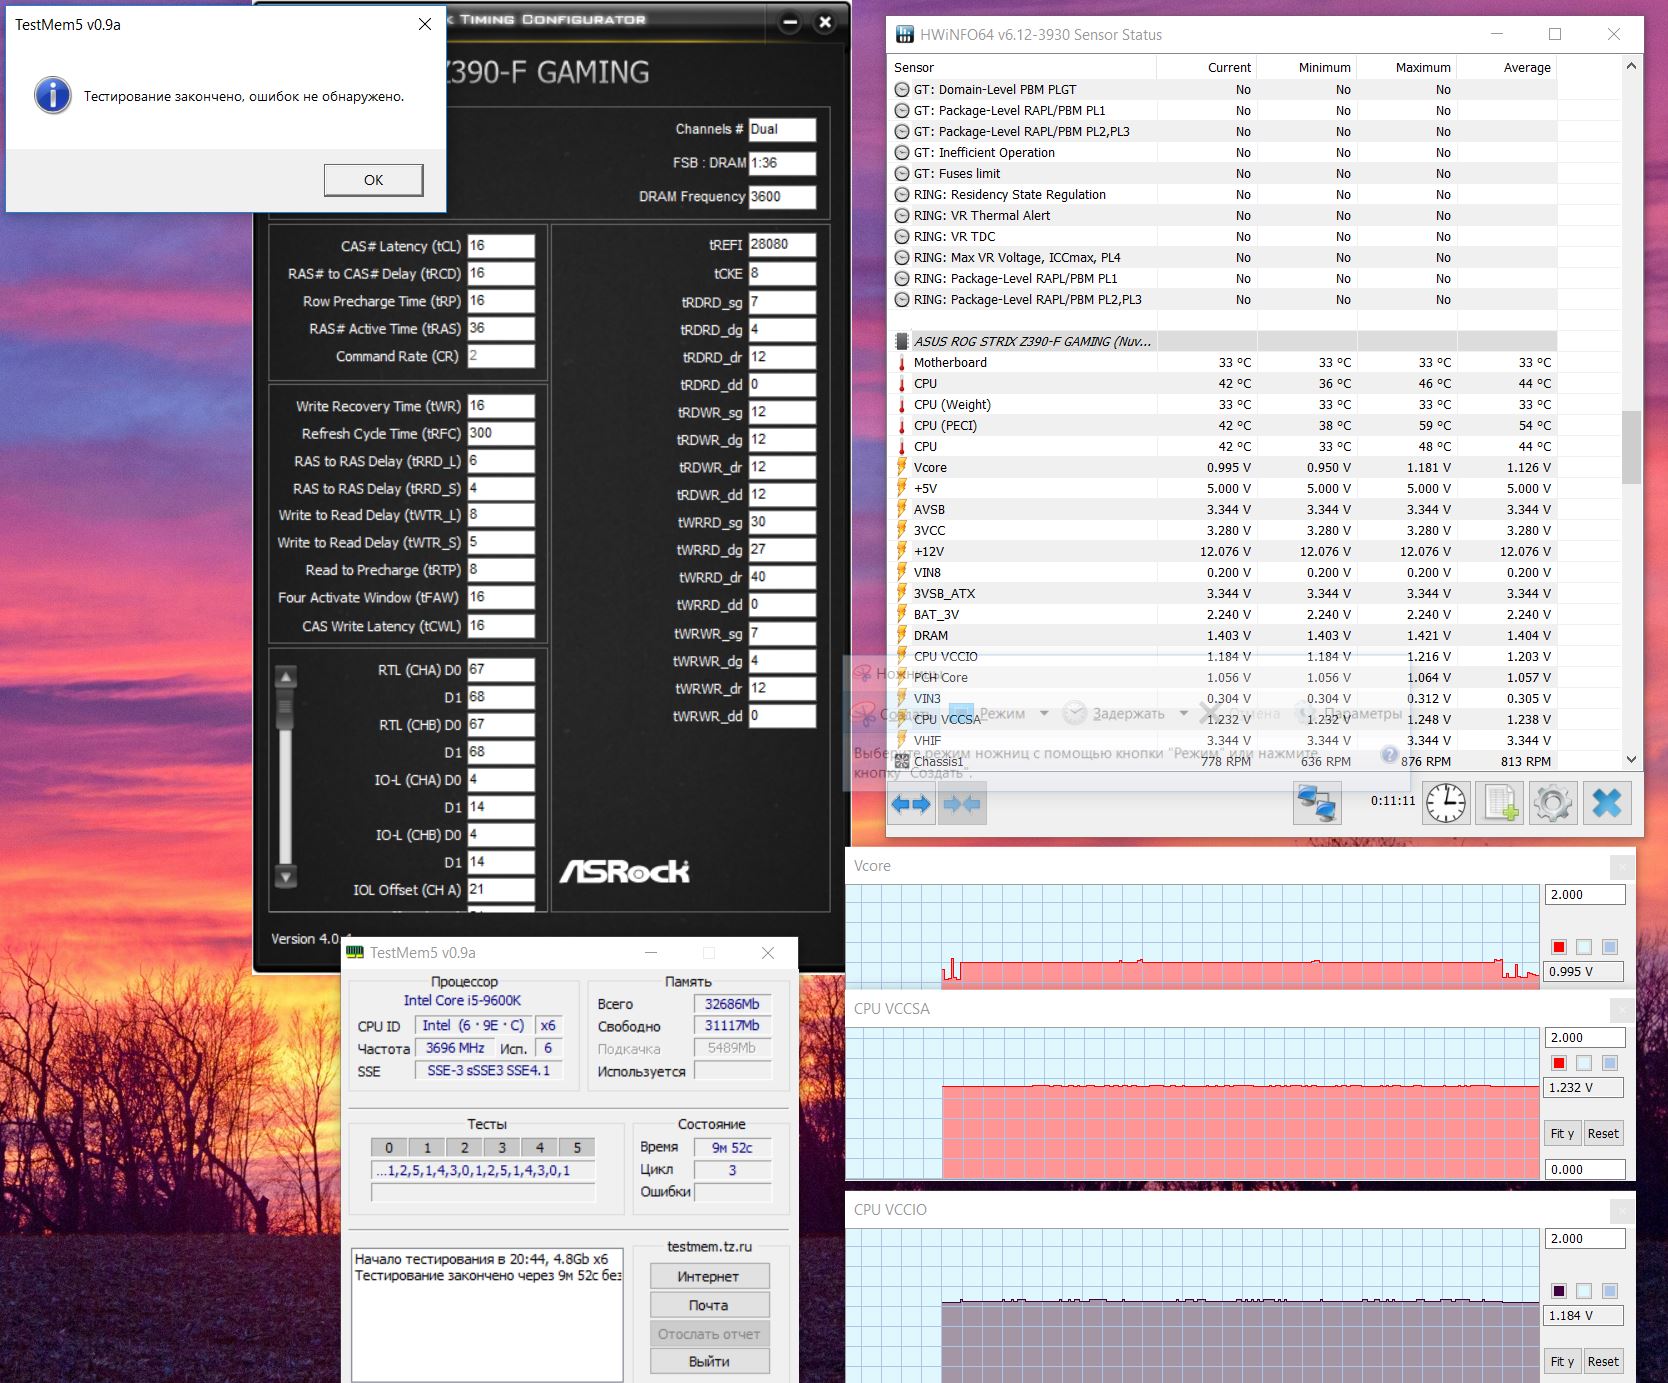Reset the HWiNFO elapsed time clock

pos(1446,803)
